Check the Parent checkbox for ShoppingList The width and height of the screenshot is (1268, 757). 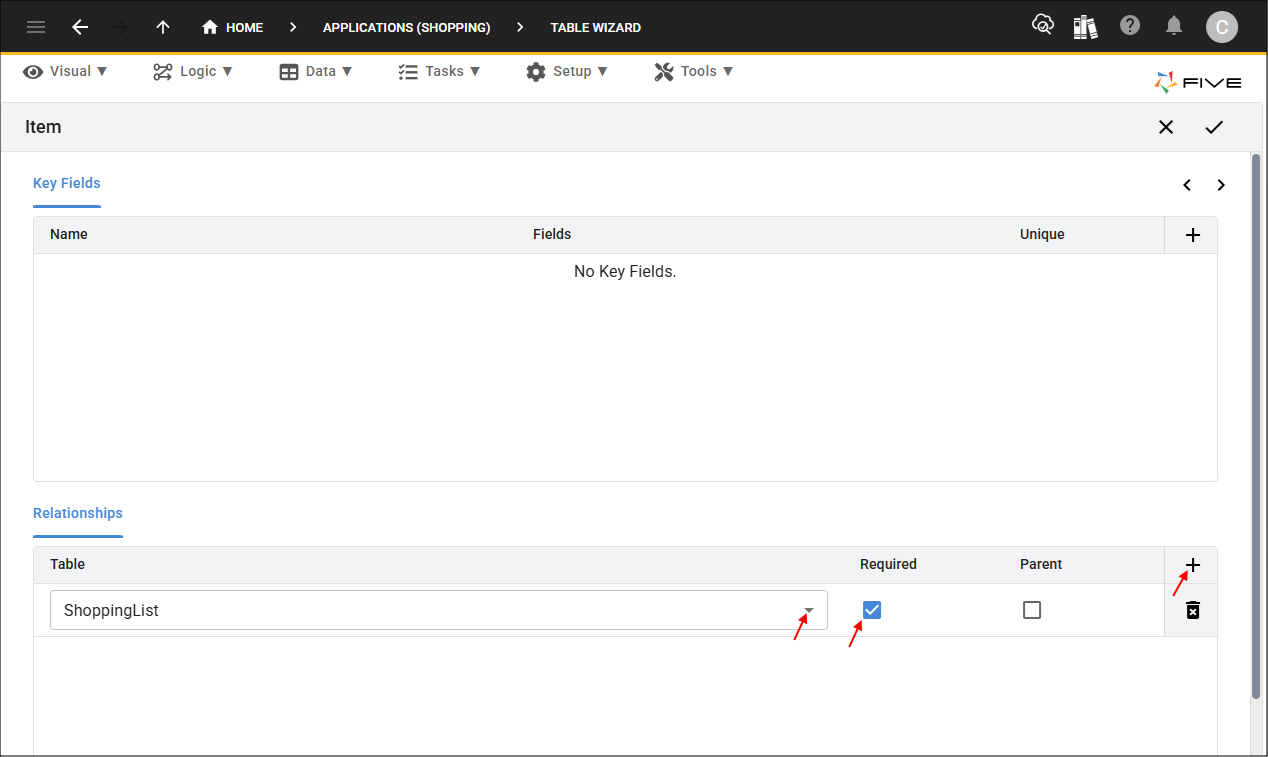tap(1032, 610)
